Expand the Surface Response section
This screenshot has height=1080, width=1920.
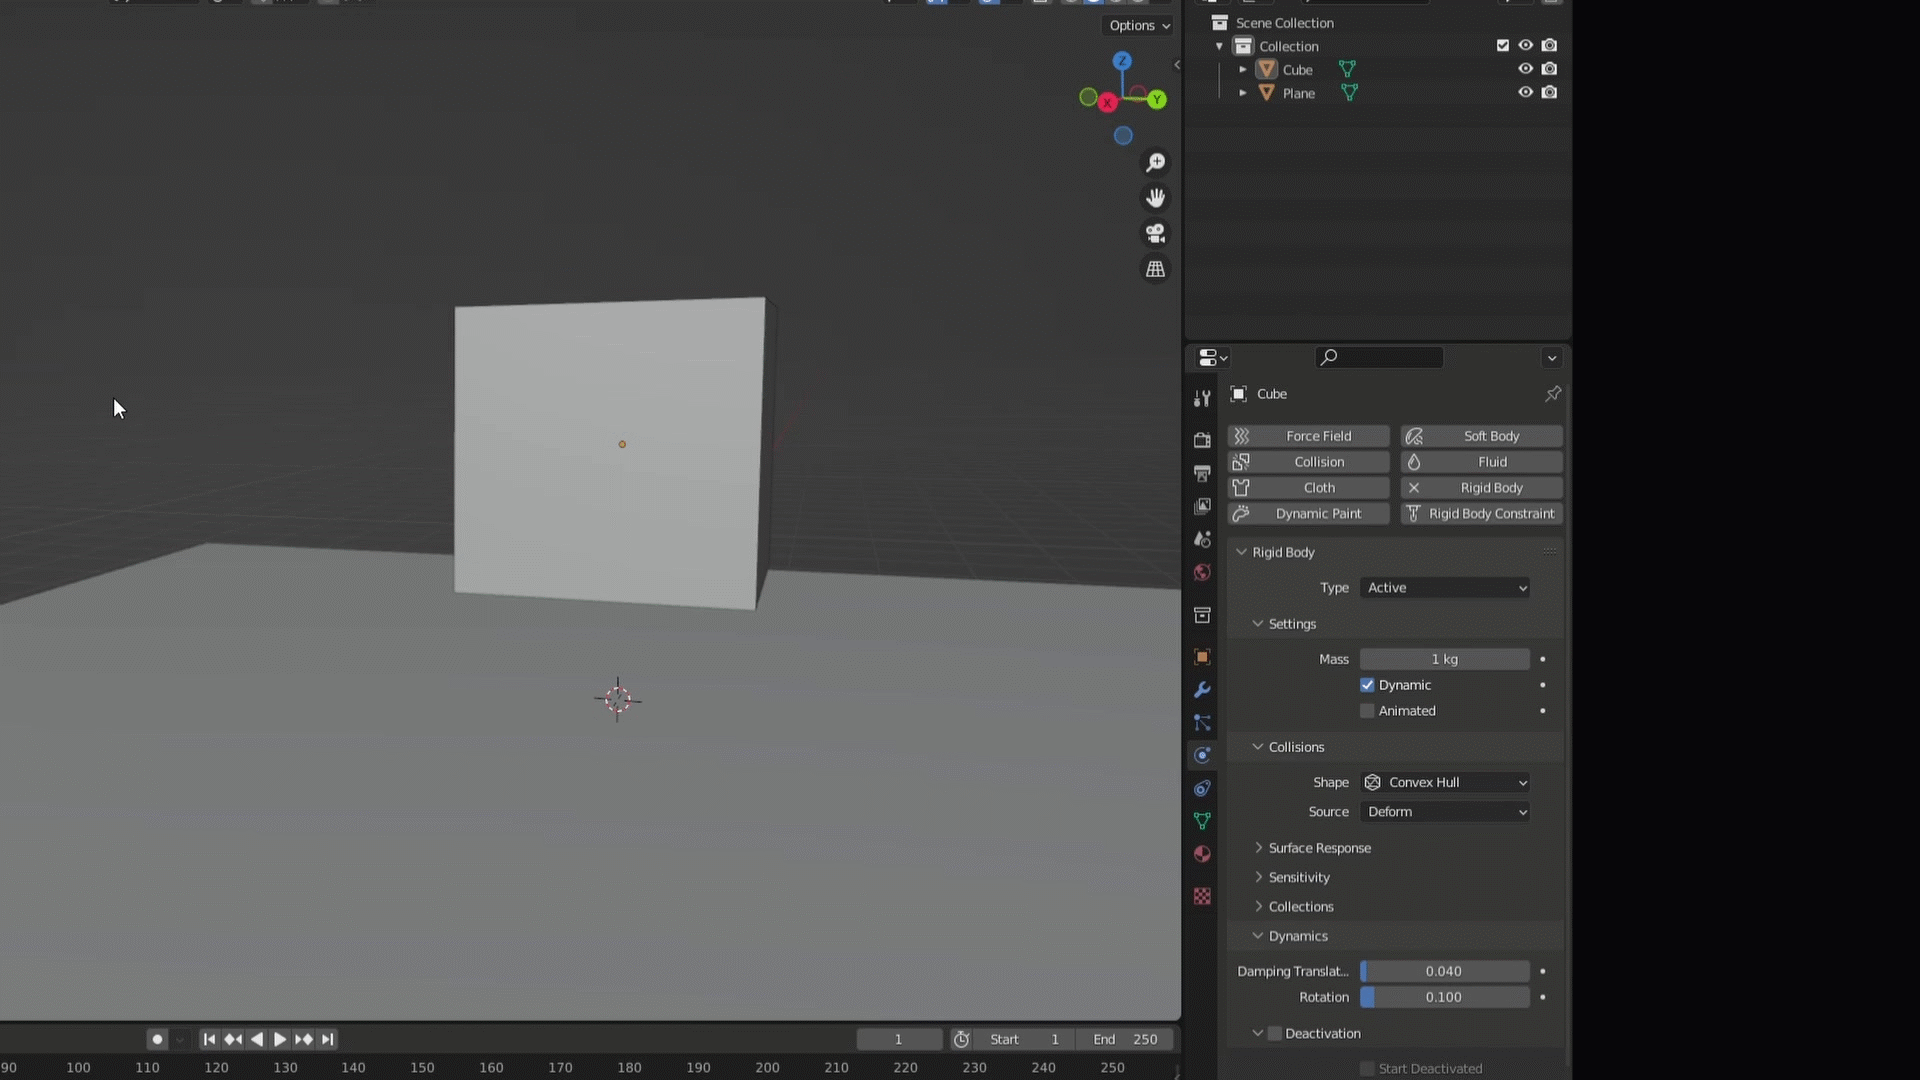pos(1319,848)
